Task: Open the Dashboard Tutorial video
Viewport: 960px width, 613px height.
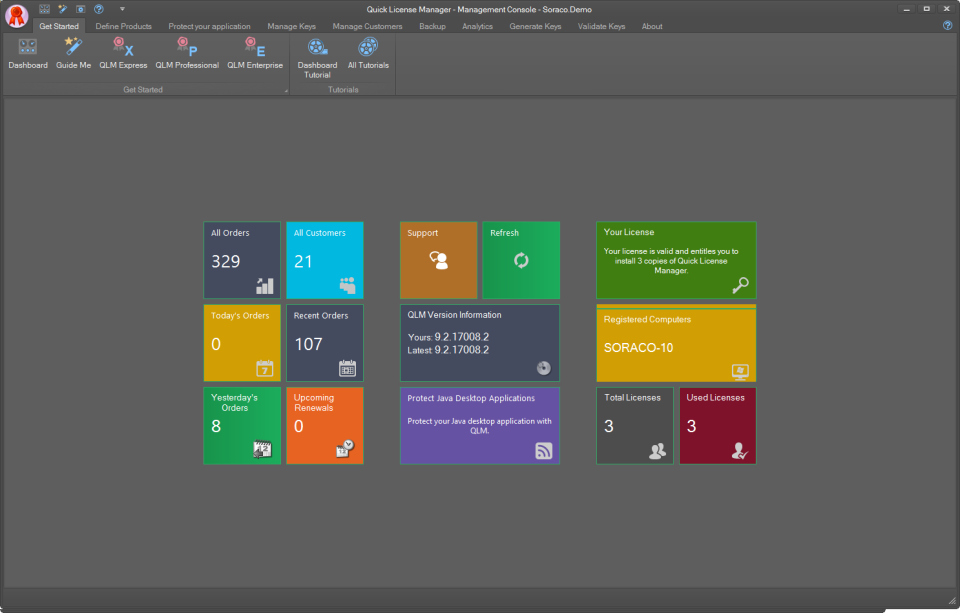Action: coord(317,58)
